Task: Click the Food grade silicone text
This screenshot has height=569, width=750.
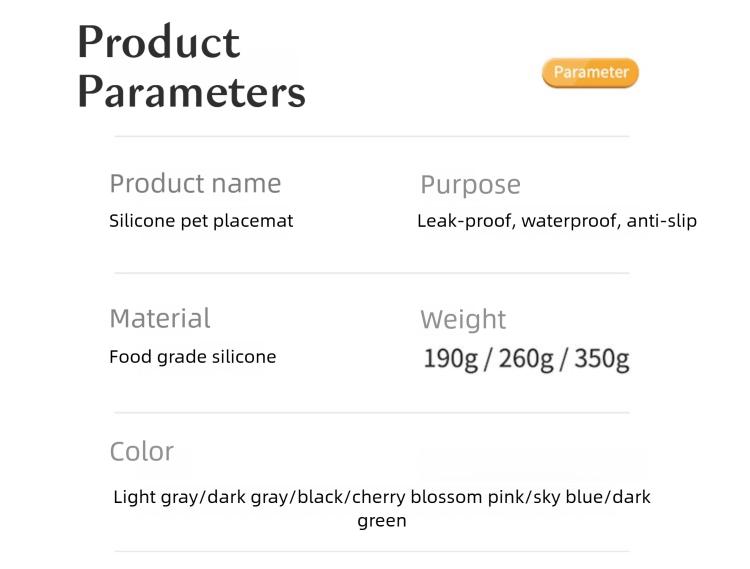Action: coord(192,357)
